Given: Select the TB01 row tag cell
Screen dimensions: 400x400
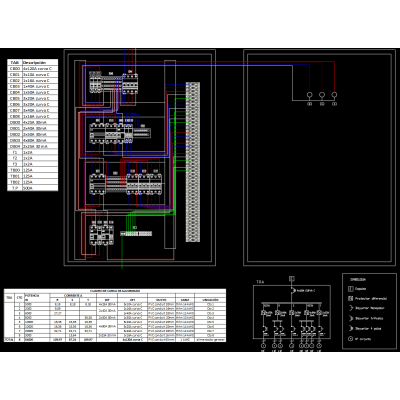Looking at the screenshot, I should (x=15, y=176).
